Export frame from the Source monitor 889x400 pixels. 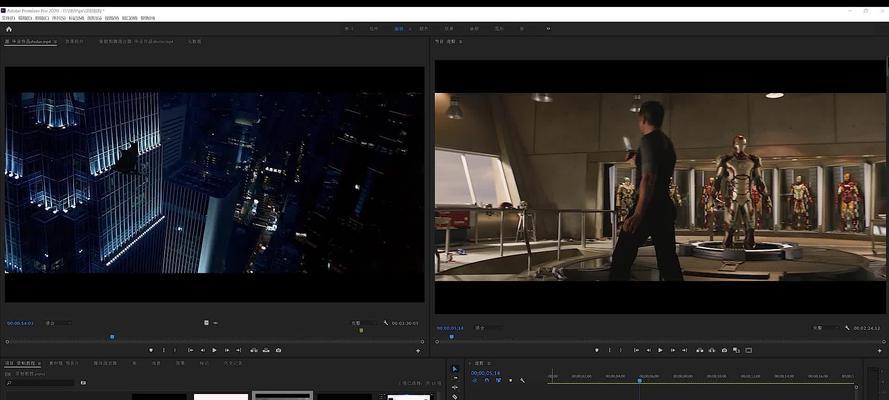click(278, 350)
